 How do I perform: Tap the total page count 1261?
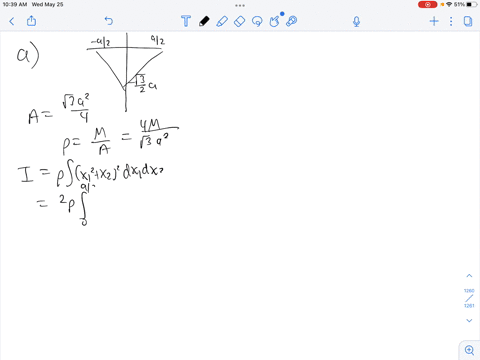[469, 306]
